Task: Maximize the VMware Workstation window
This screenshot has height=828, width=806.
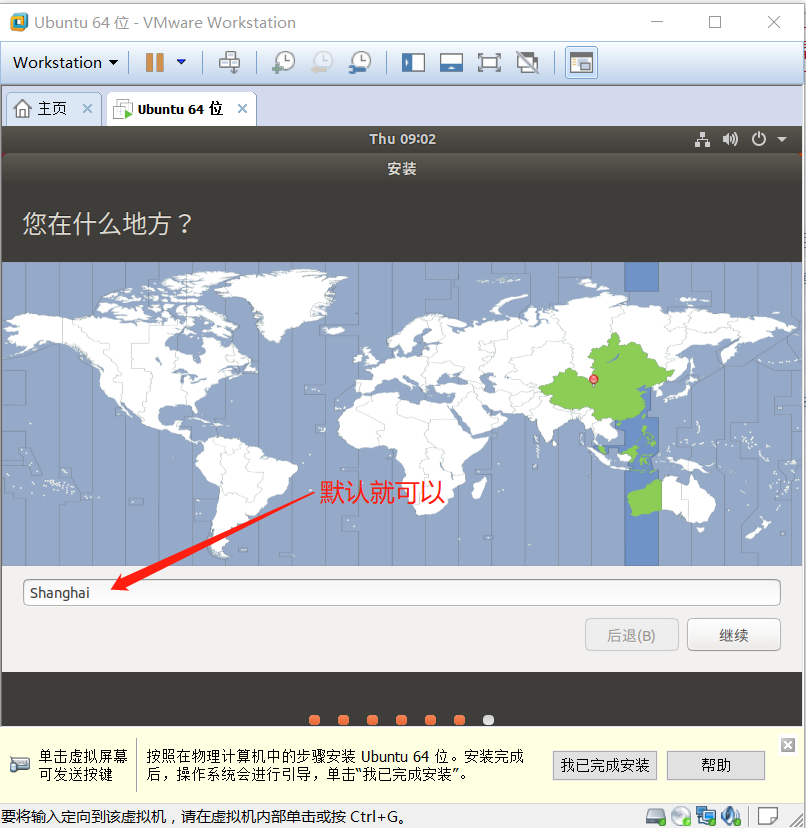Action: point(715,22)
